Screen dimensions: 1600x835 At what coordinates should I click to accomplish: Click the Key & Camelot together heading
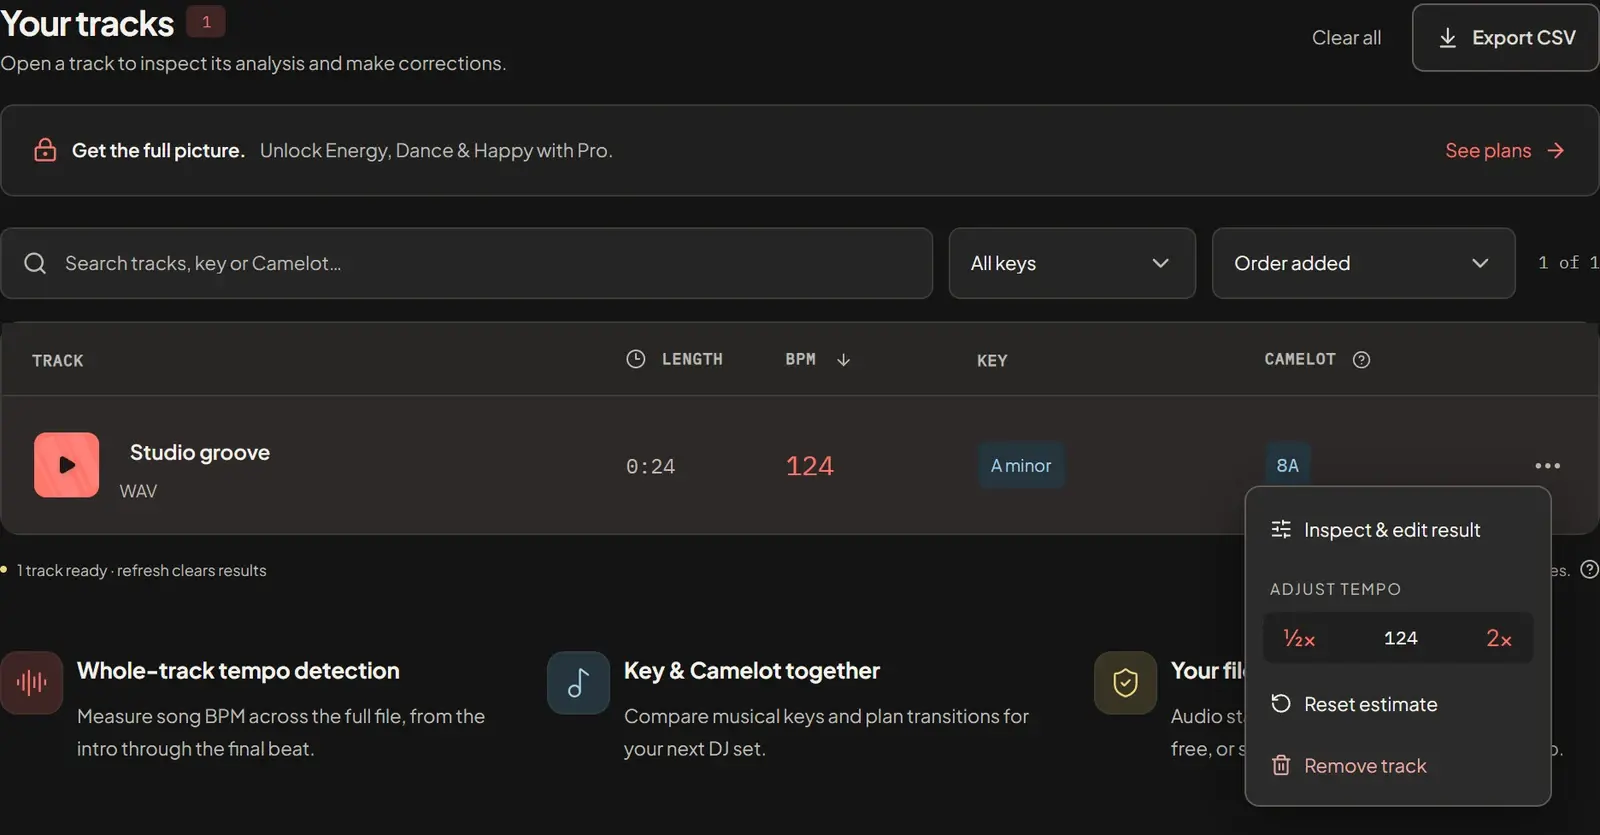click(752, 671)
